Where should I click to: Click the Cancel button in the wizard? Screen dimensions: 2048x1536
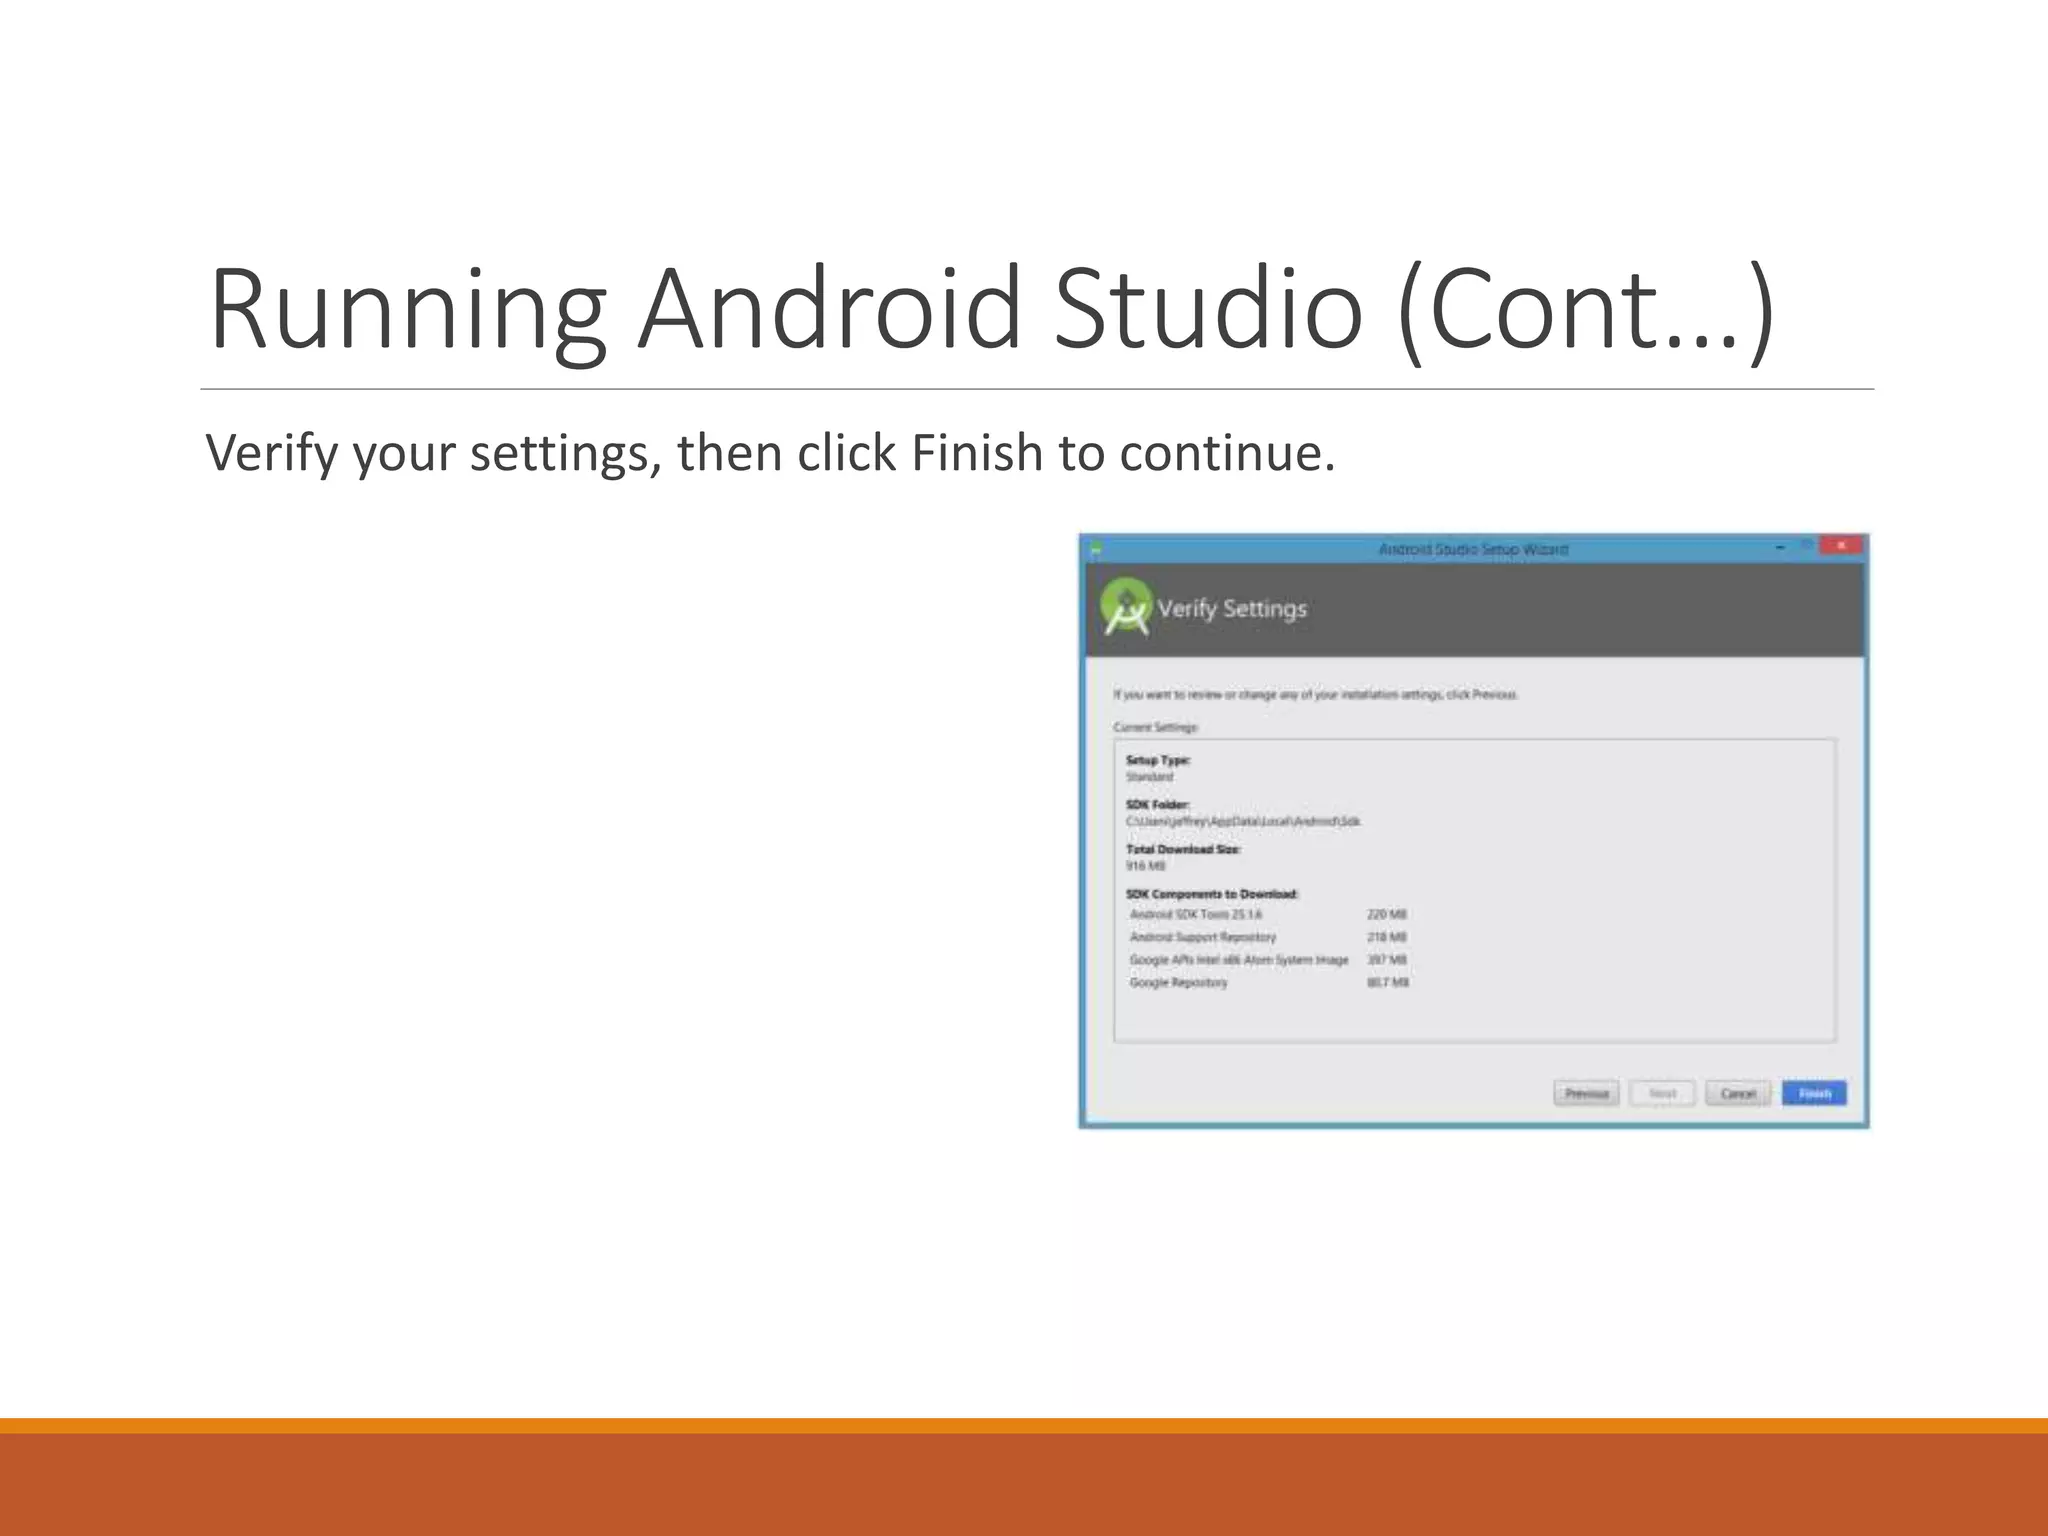(1738, 1093)
